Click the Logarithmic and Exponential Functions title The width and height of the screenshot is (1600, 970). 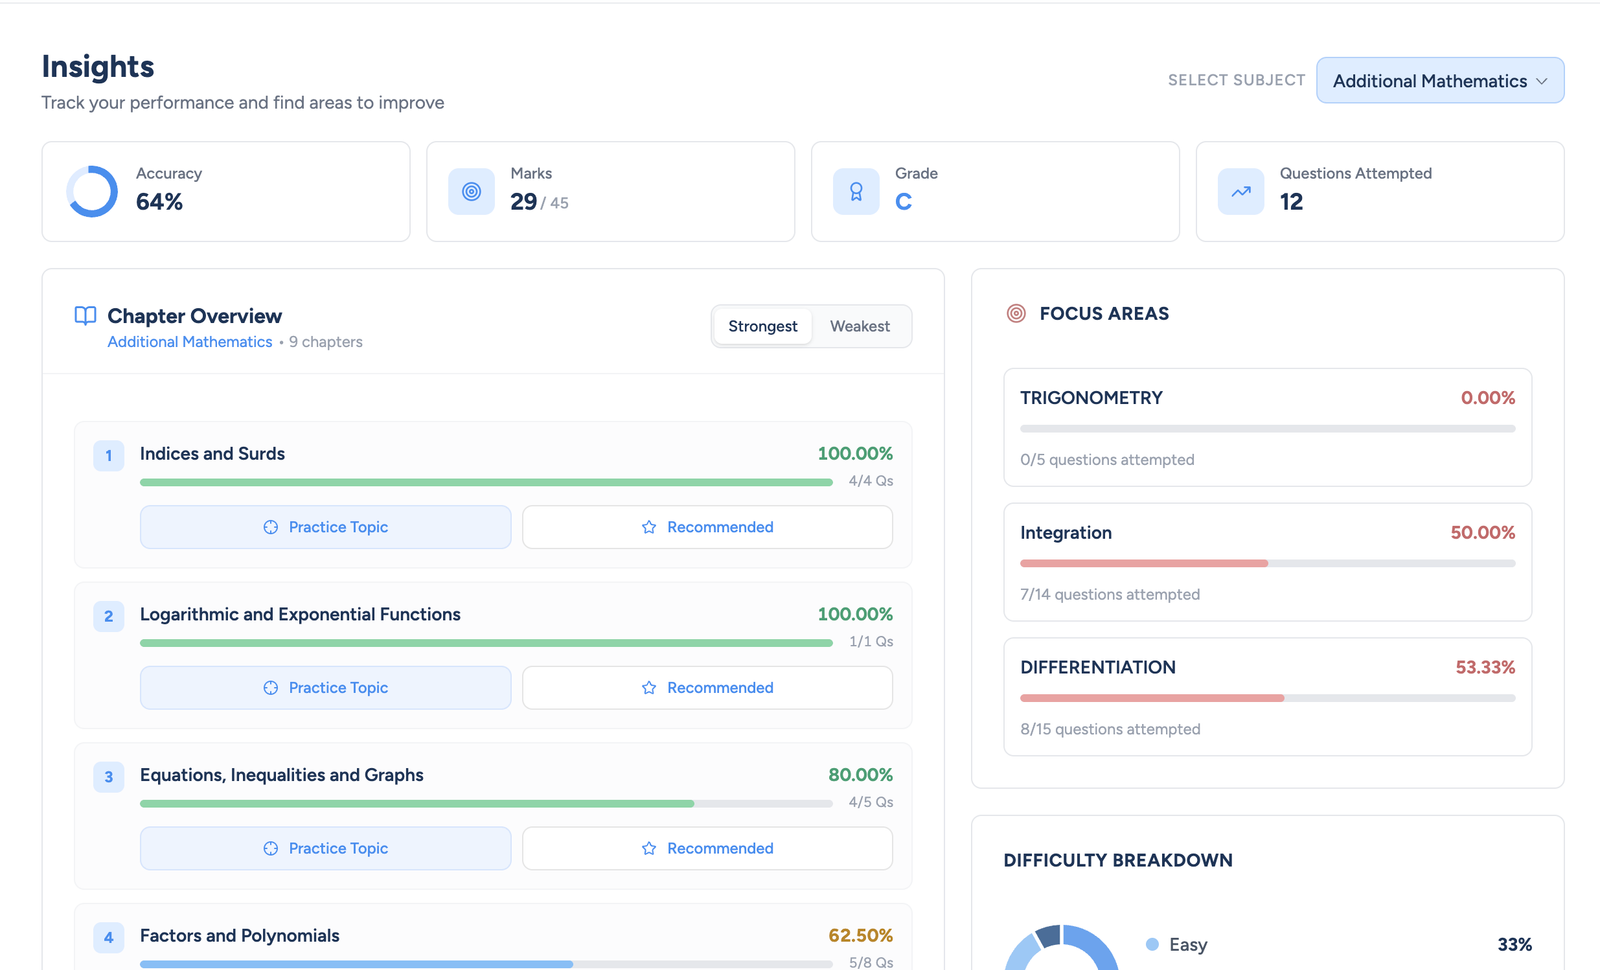coord(300,614)
